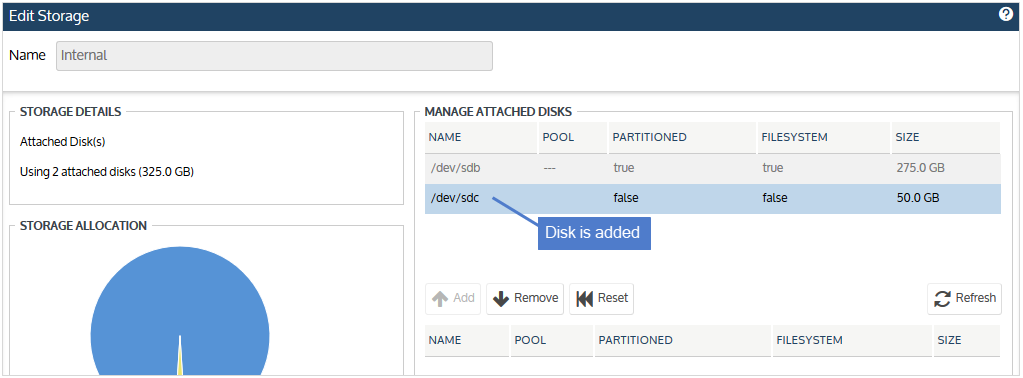Click the Edit Storage title text
Viewport: 1023px width, 378px height.
[49, 16]
